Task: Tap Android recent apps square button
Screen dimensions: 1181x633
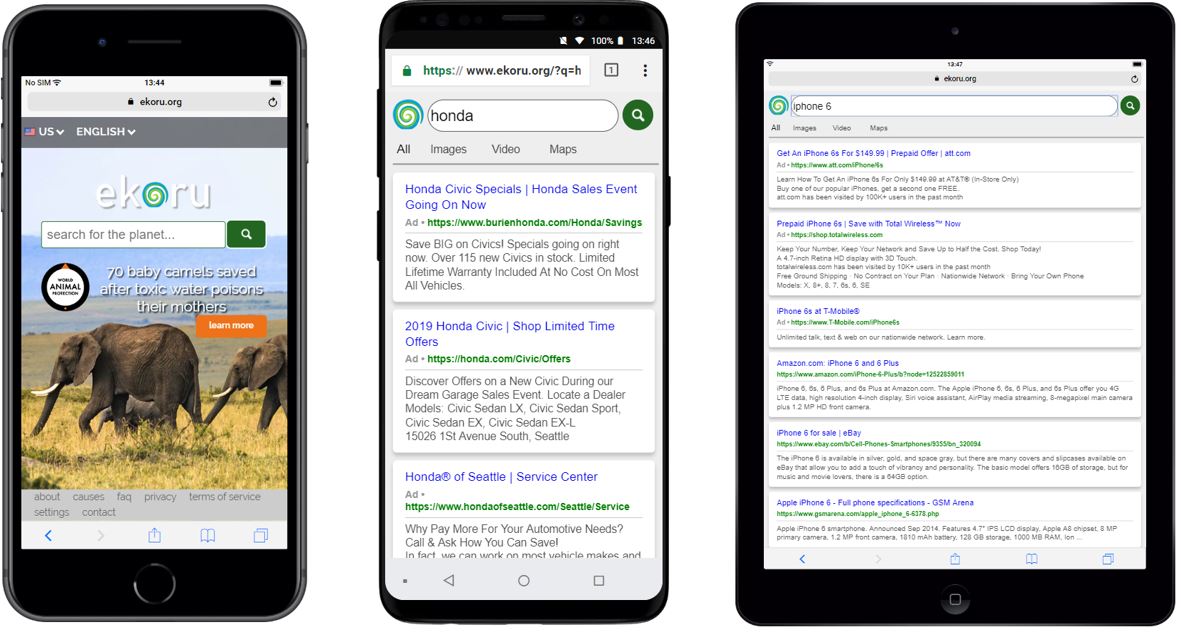Action: pos(599,580)
